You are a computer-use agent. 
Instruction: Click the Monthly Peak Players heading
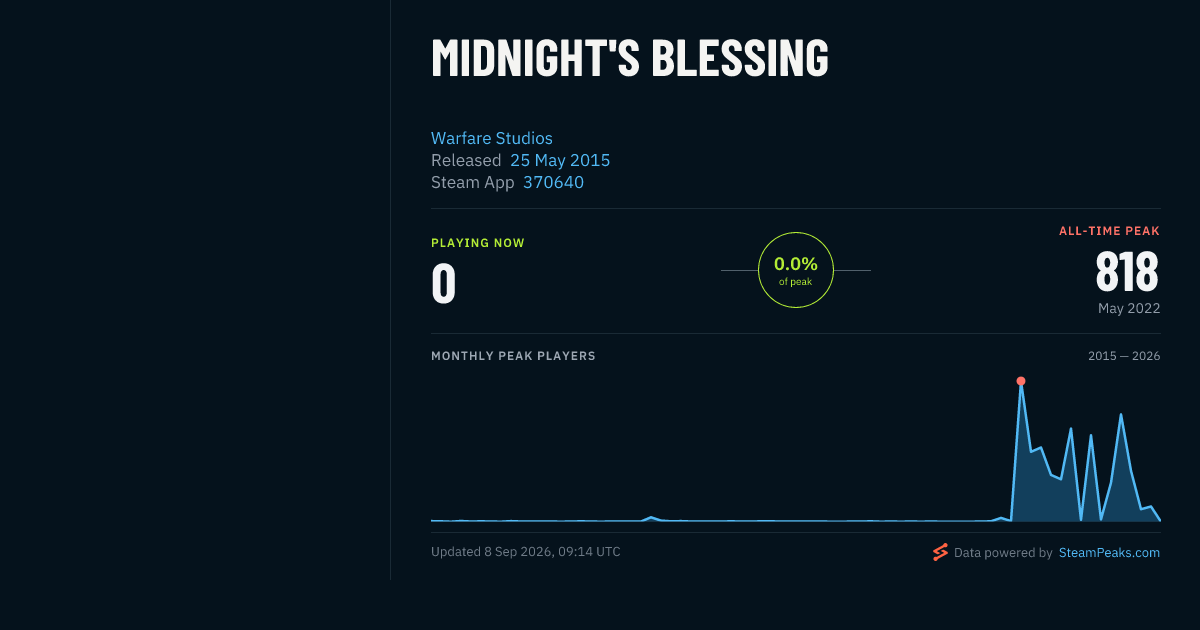click(513, 356)
